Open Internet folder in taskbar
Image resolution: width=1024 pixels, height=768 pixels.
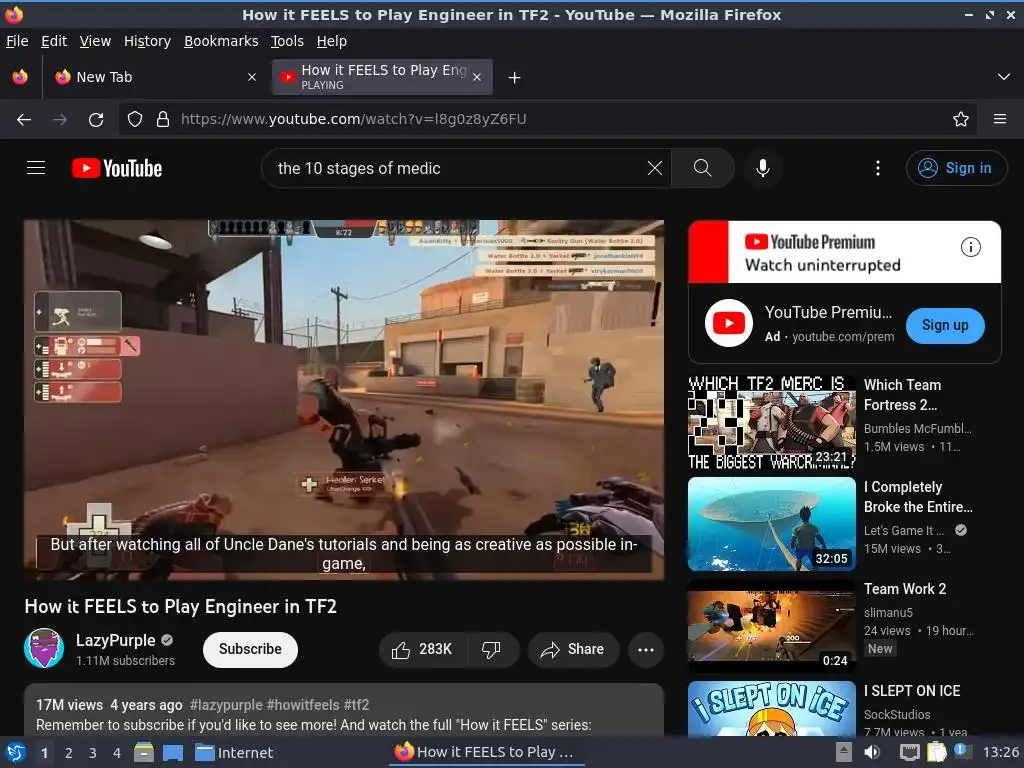[234, 753]
